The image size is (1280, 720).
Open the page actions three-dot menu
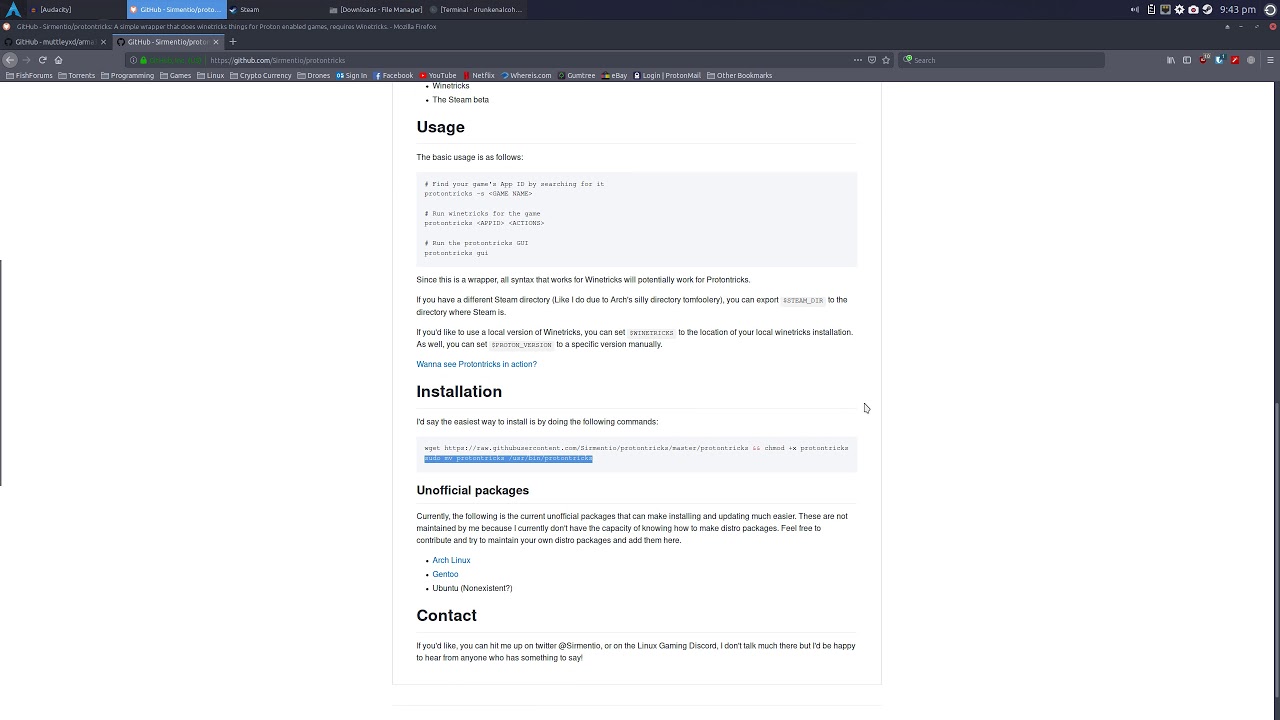pyautogui.click(x=857, y=60)
